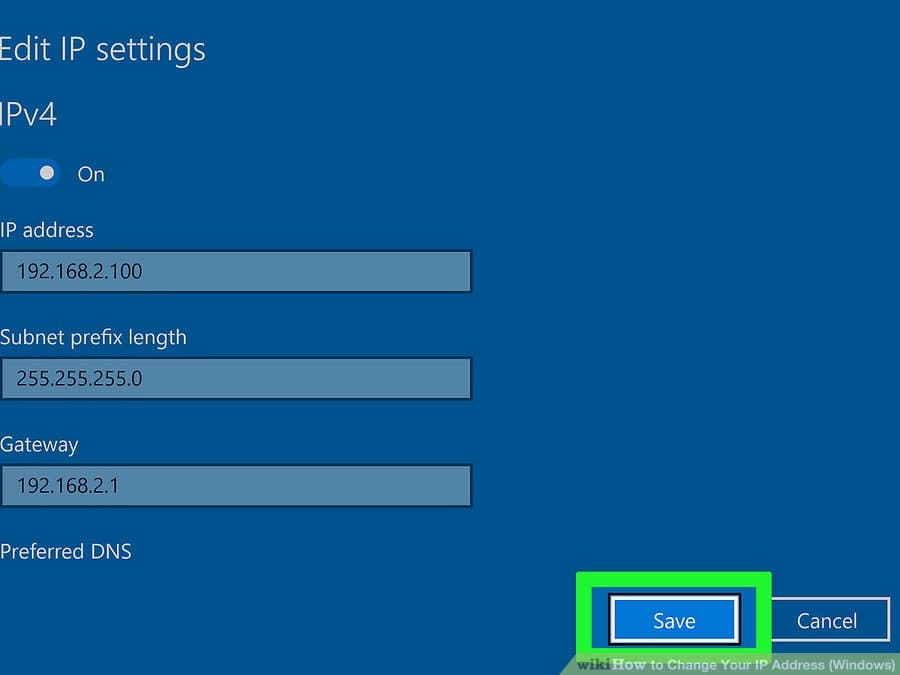Click the Subnet prefix length input box
900x675 pixels.
[235, 379]
